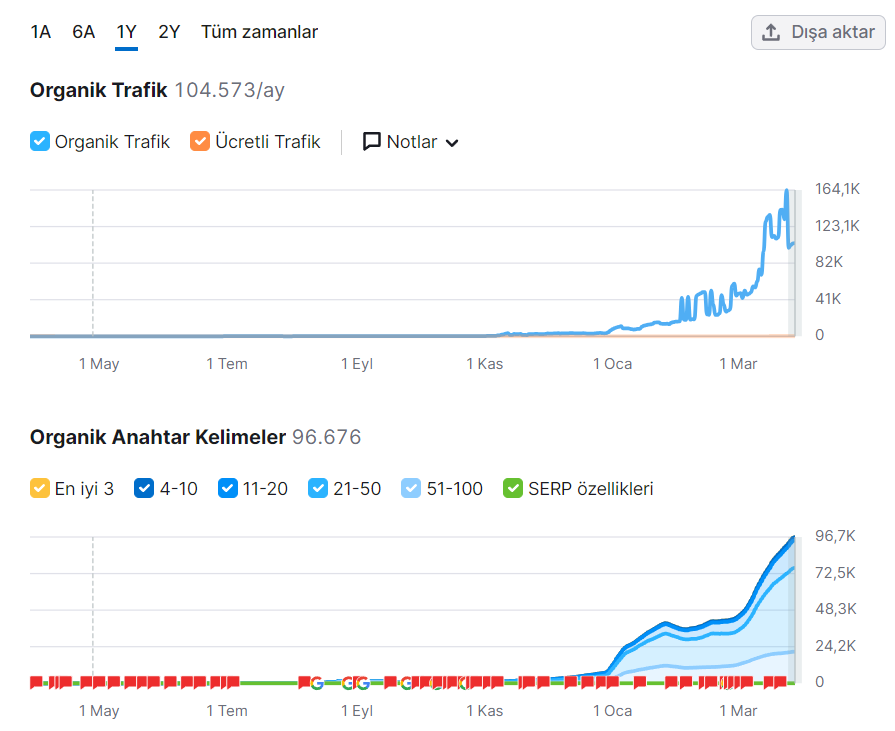Click the peak of the organic traffic line
This screenshot has height=731, width=895.
click(x=787, y=191)
